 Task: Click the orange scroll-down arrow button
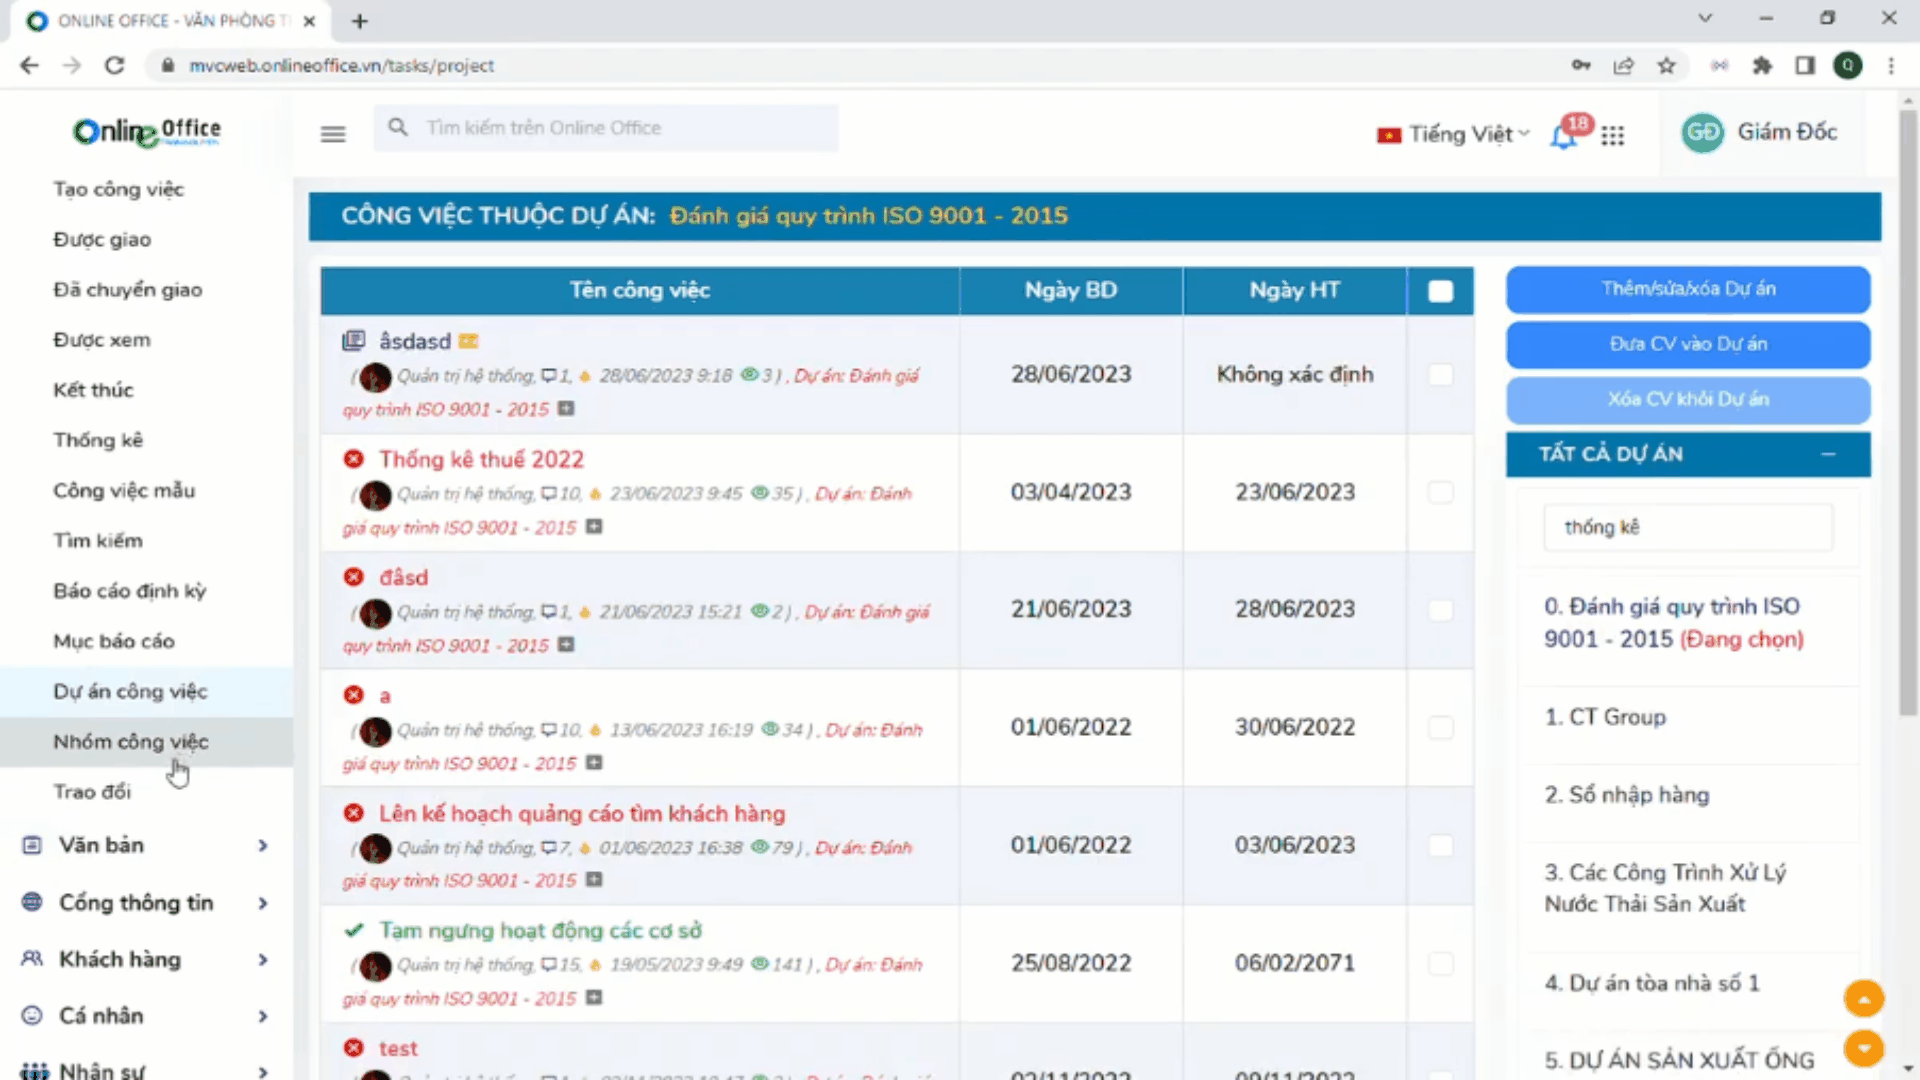tap(1864, 1048)
